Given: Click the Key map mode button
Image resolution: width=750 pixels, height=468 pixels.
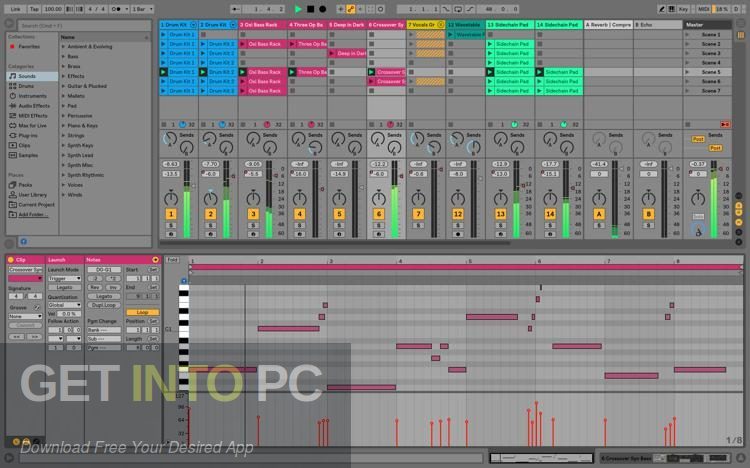Looking at the screenshot, I should [x=683, y=9].
